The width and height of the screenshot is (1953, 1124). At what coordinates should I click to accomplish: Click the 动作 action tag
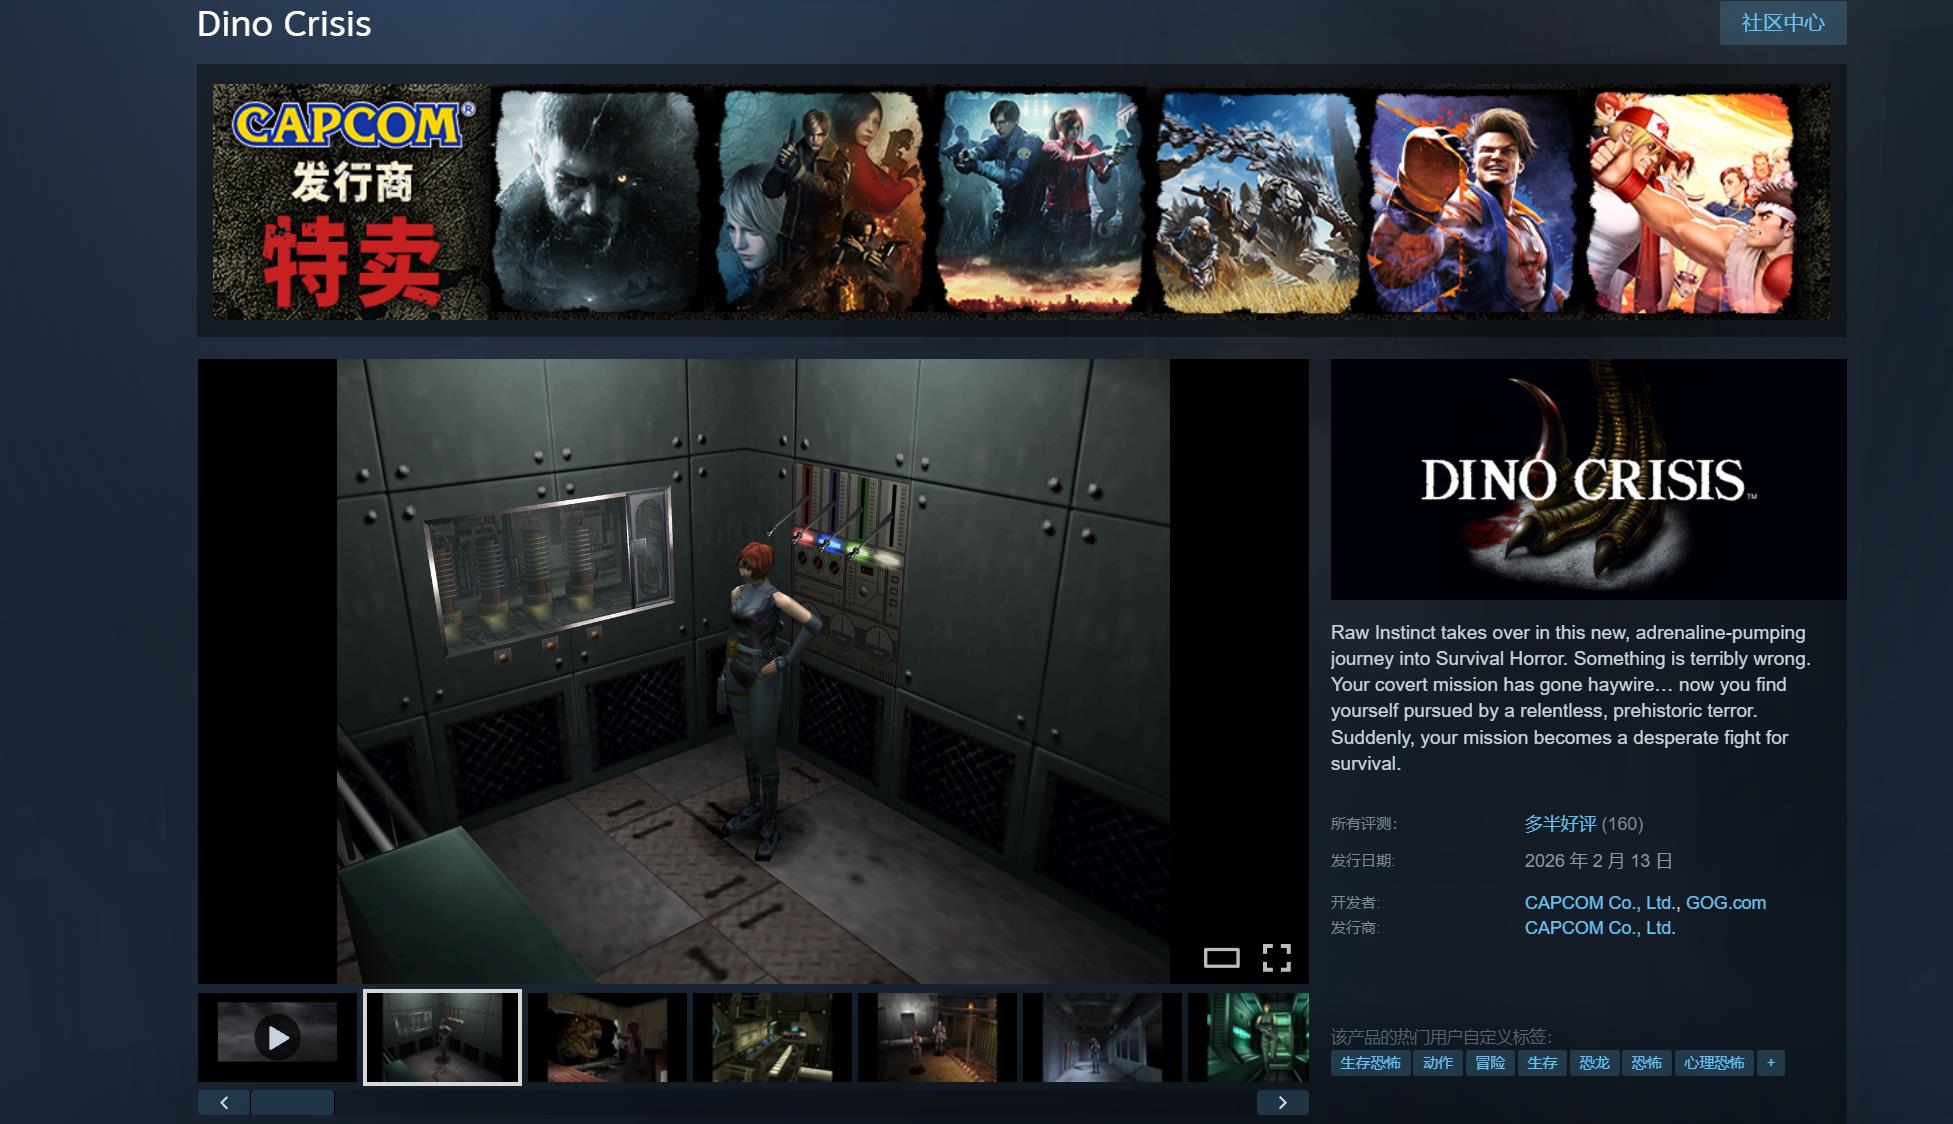[1437, 1063]
